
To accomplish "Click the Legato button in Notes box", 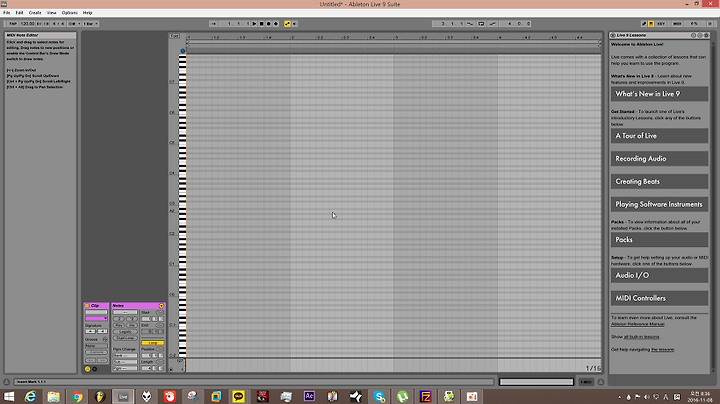I will tap(125, 331).
